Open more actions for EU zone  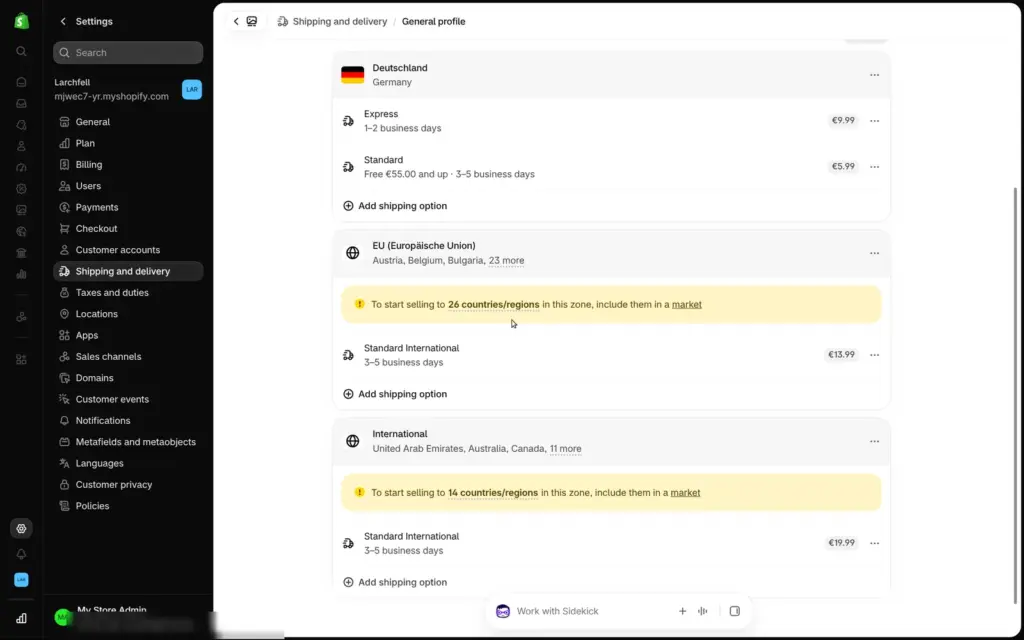click(874, 253)
